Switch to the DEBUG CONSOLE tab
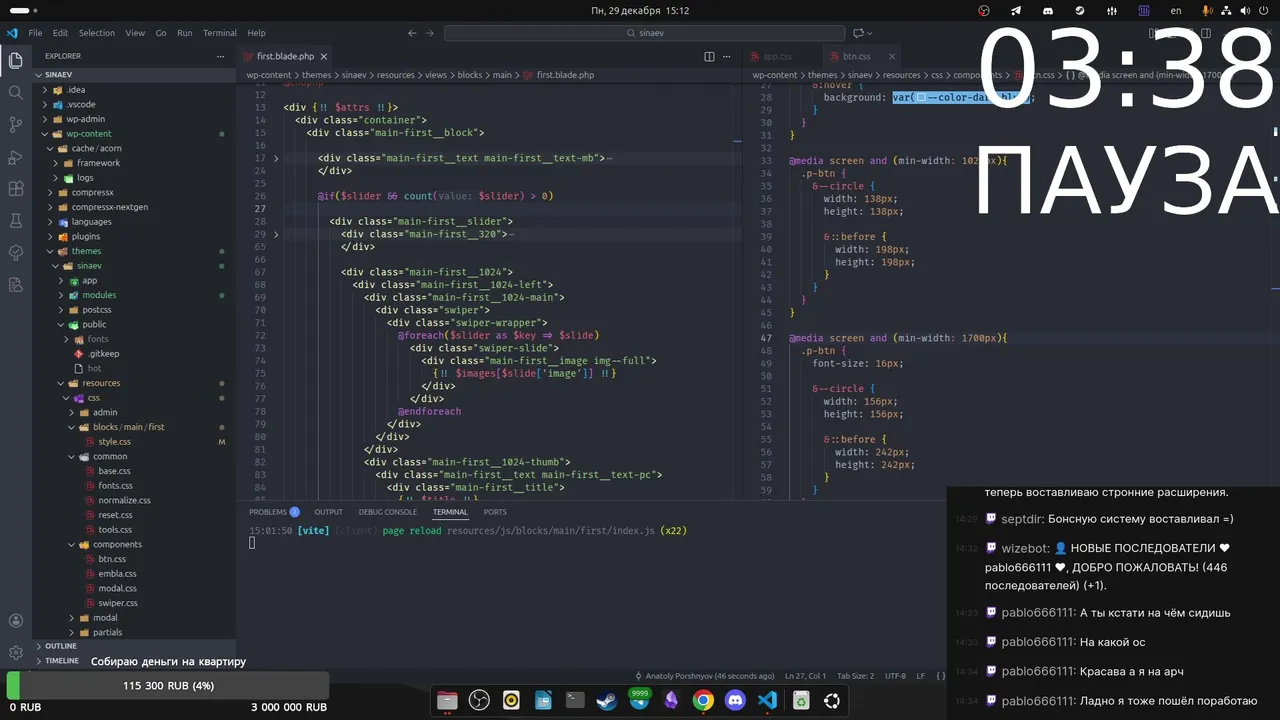This screenshot has width=1280, height=720. coord(388,512)
